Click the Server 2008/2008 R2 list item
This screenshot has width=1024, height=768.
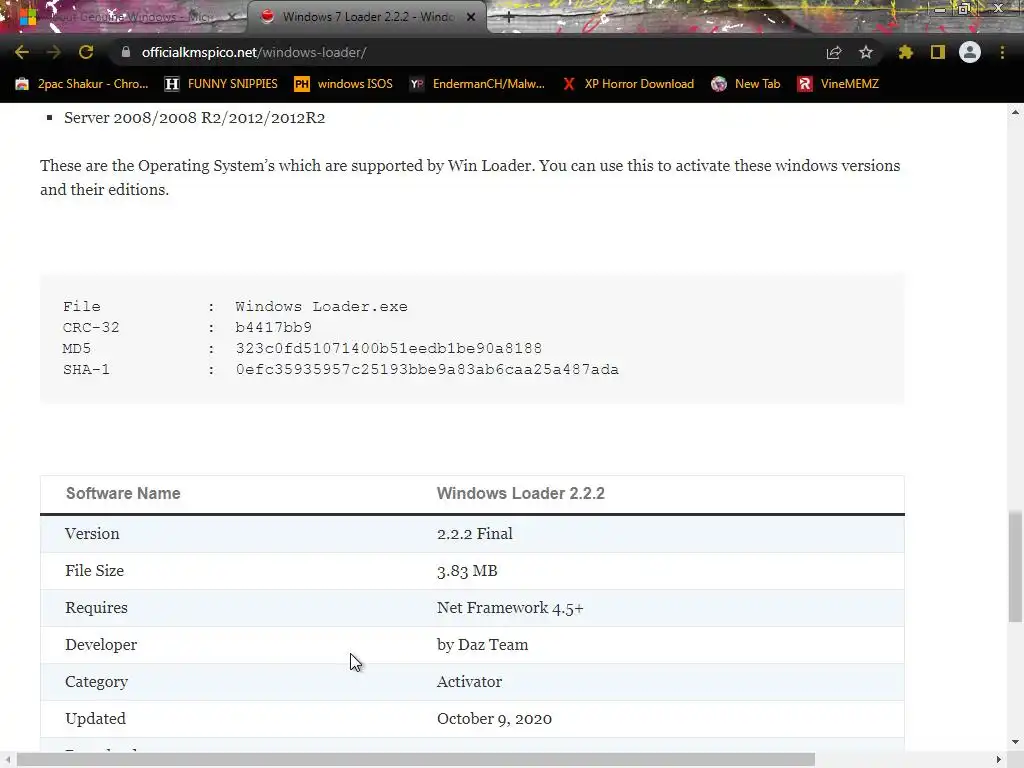click(x=195, y=118)
